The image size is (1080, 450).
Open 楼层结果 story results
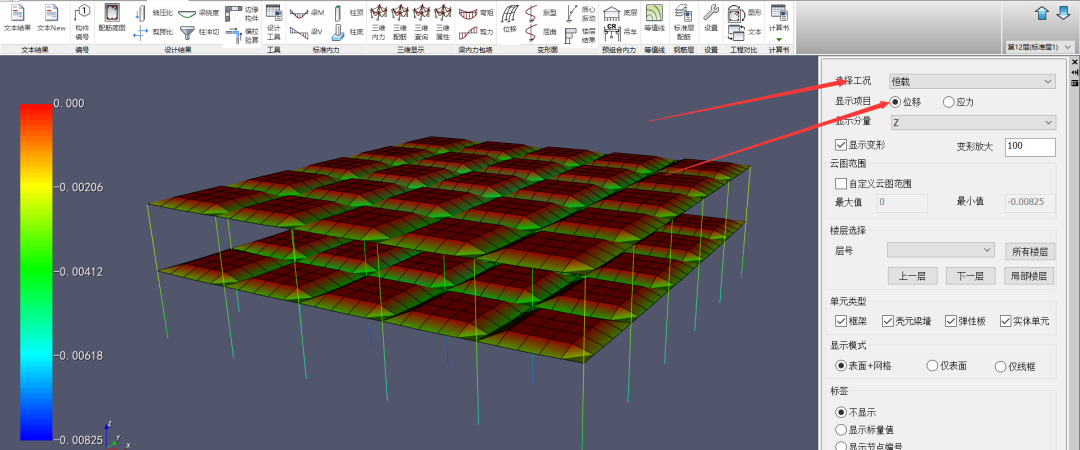point(580,34)
